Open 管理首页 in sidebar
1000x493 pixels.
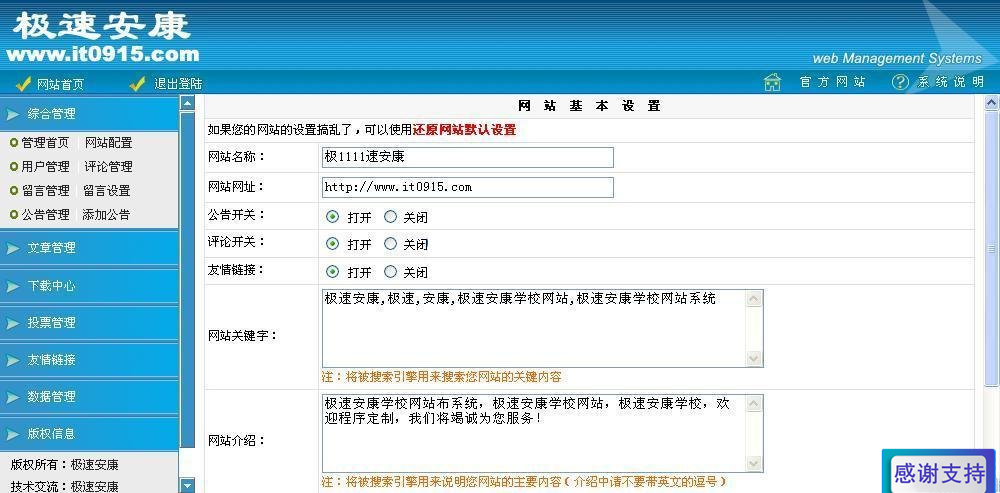(x=45, y=143)
